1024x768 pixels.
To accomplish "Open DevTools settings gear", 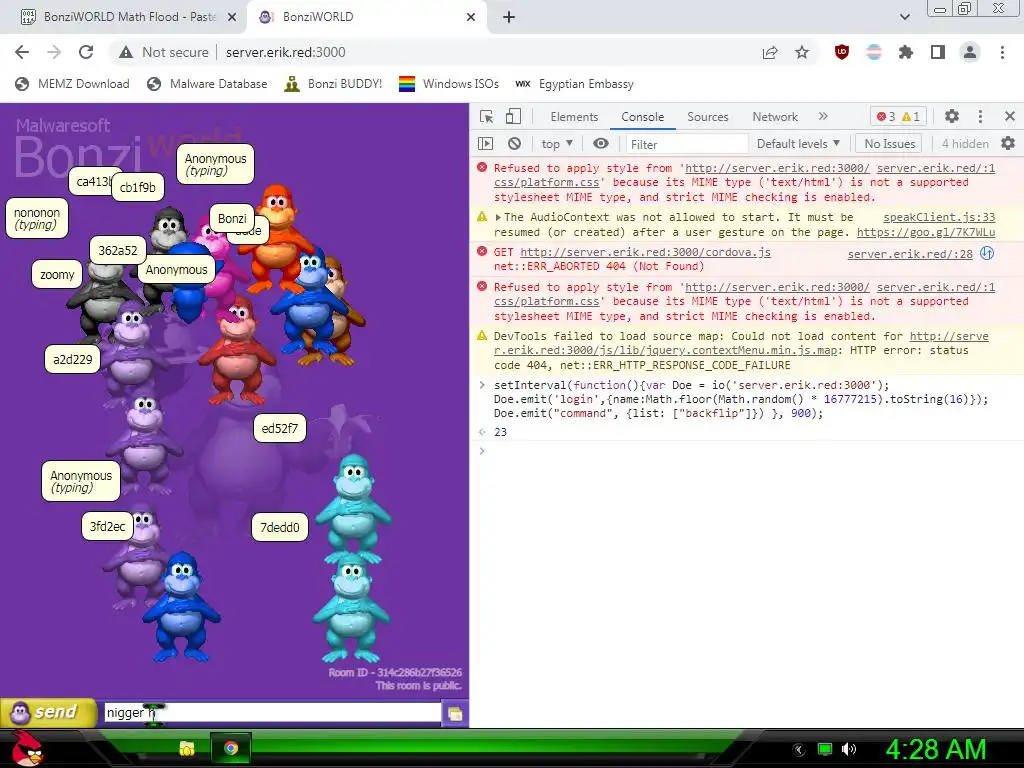I will click(x=952, y=116).
